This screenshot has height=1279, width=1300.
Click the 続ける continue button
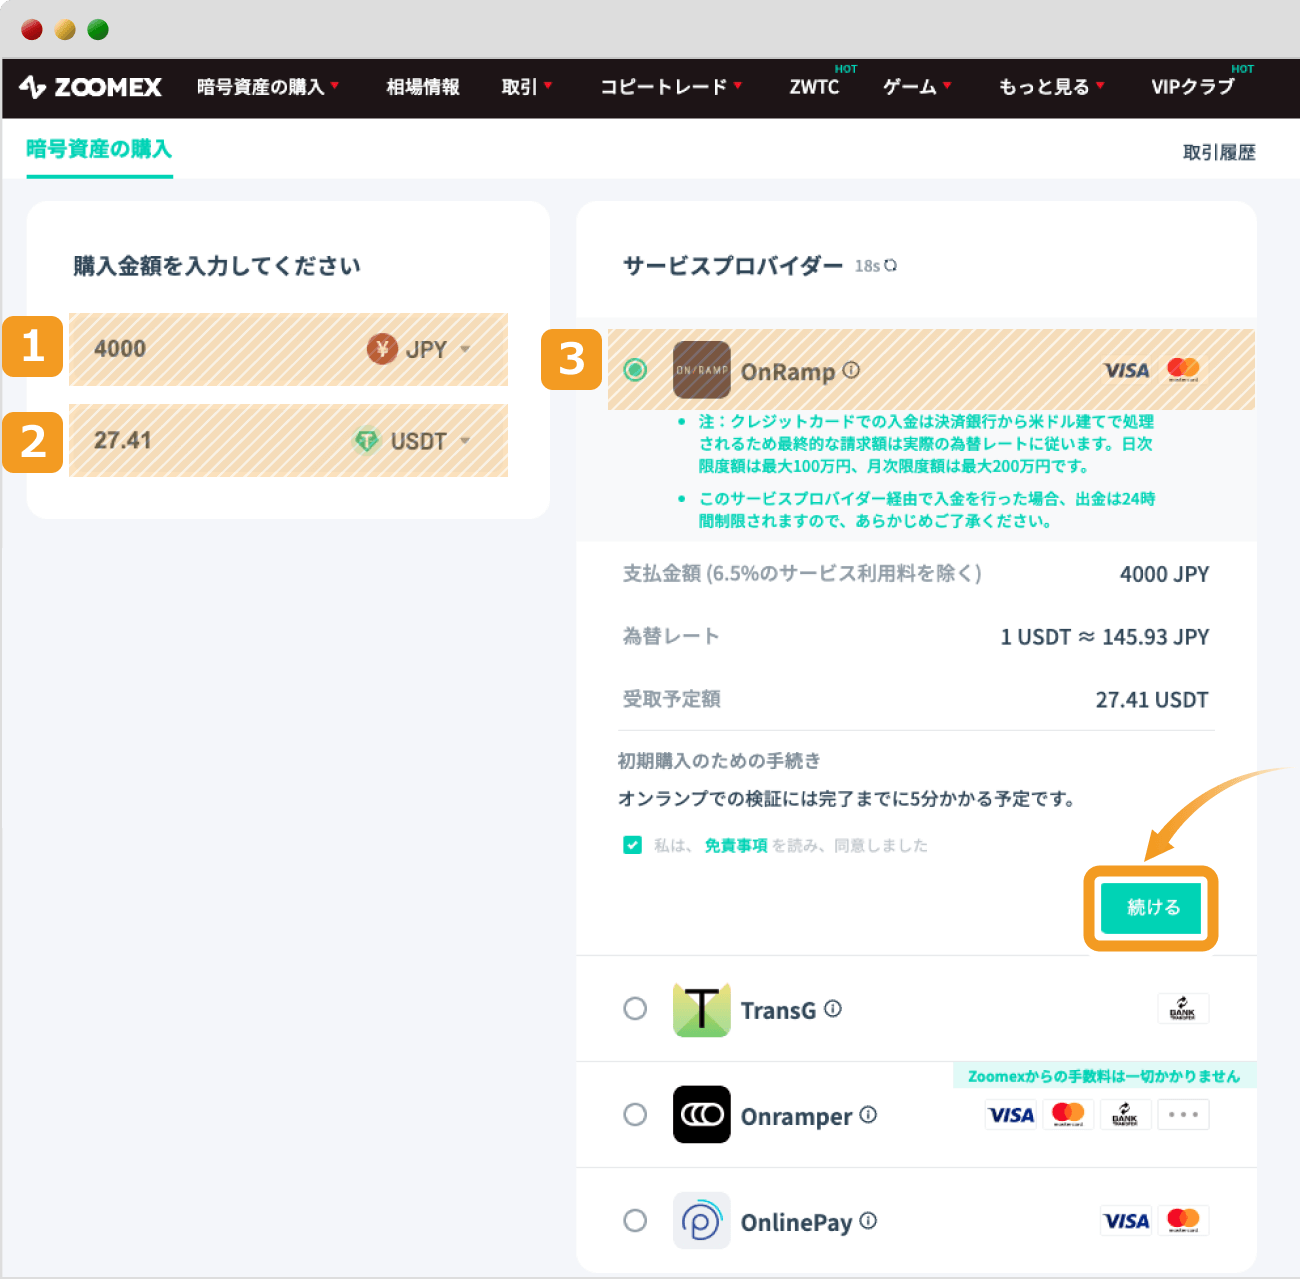[1152, 907]
